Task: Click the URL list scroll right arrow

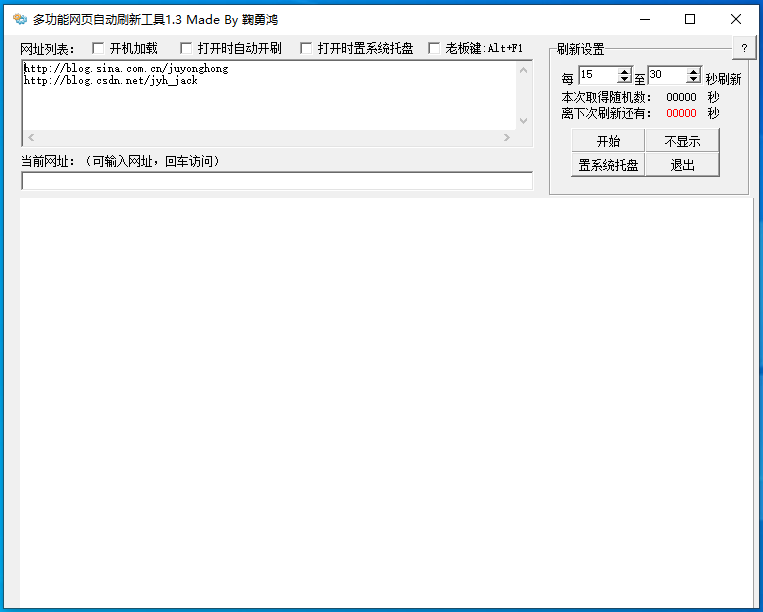Action: click(507, 137)
